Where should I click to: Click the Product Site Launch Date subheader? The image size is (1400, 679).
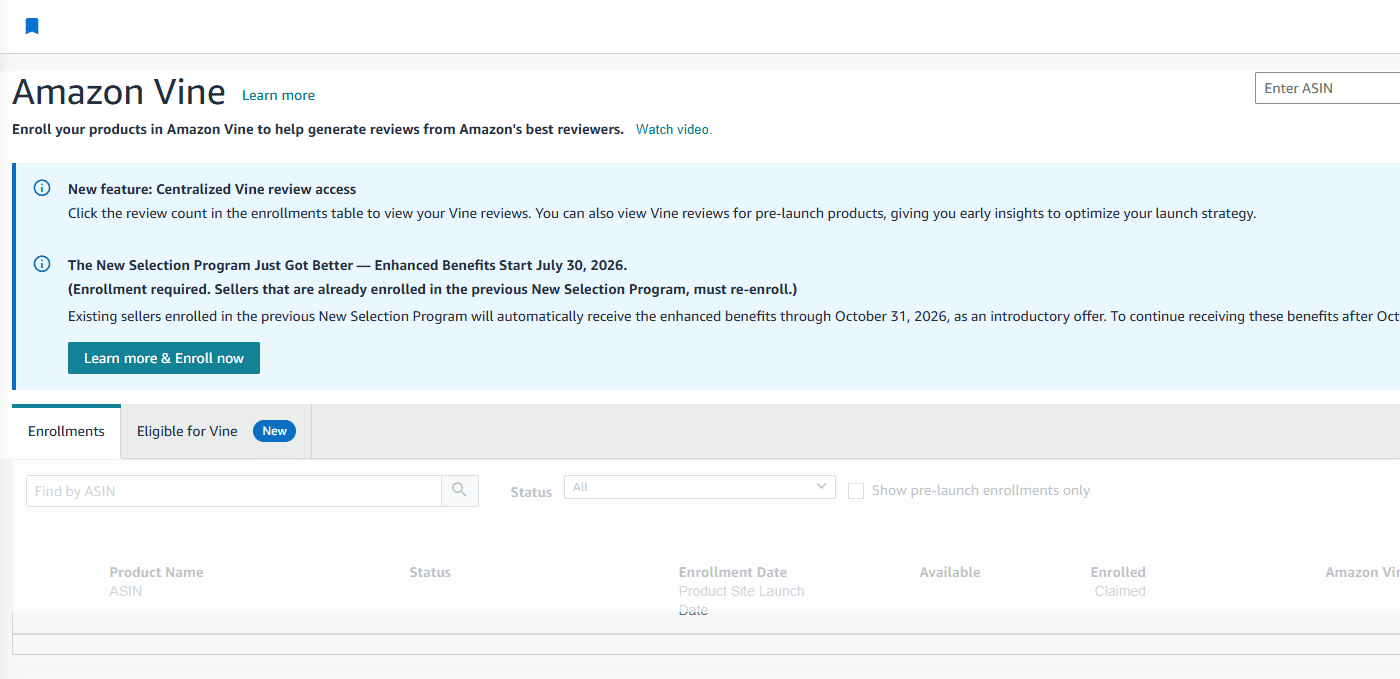[741, 600]
